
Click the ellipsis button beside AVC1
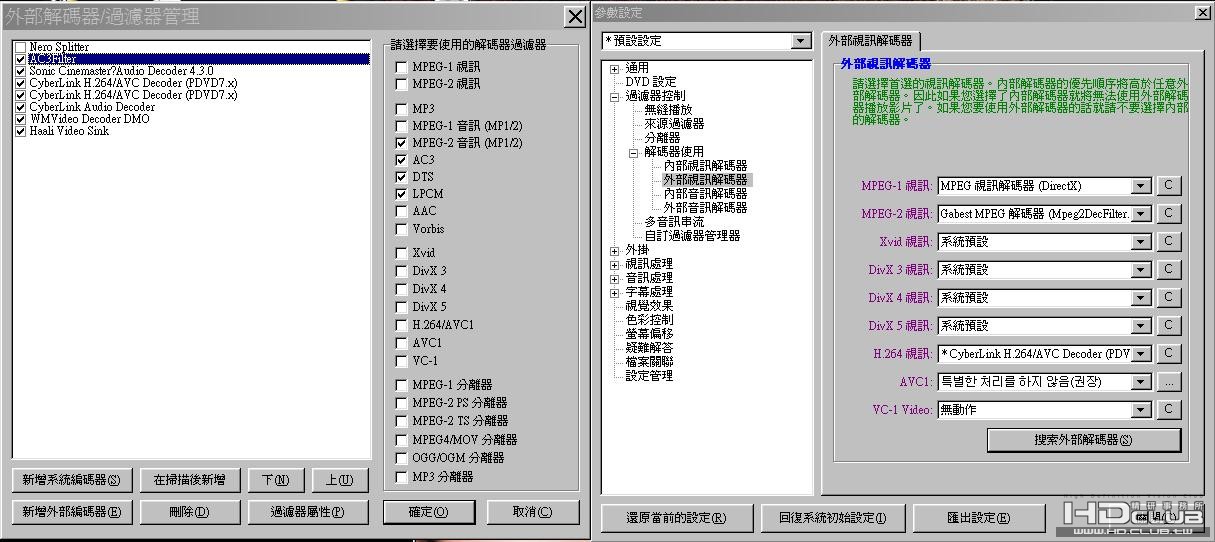1168,382
